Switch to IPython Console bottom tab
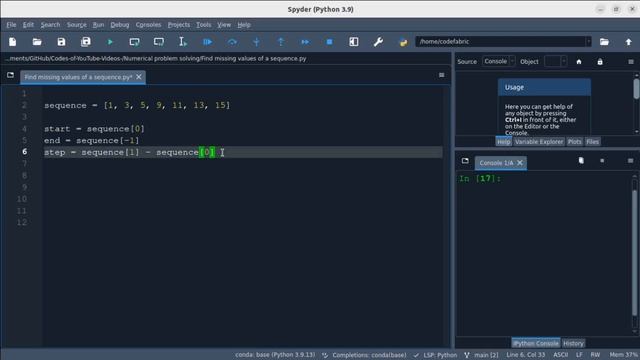Image resolution: width=640 pixels, height=360 pixels. [x=536, y=343]
